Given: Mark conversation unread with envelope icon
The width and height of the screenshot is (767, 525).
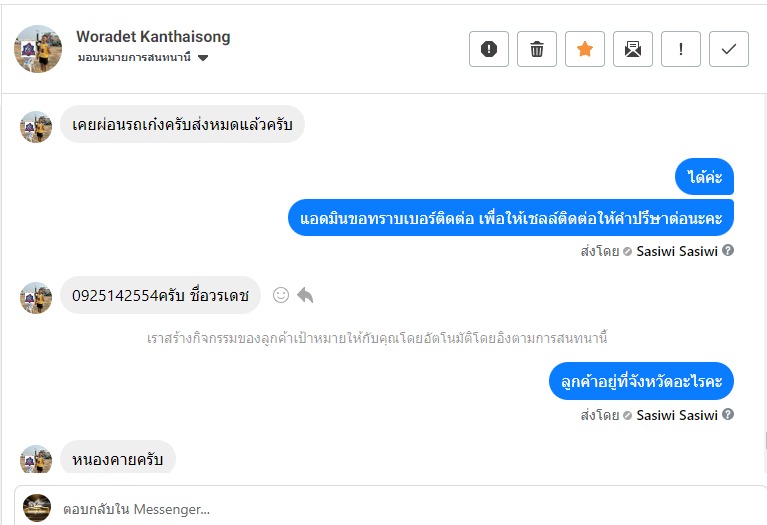Looking at the screenshot, I should coord(633,49).
